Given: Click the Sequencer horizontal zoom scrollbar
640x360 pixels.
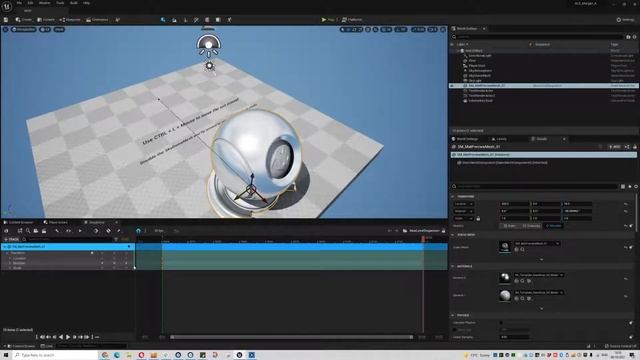Looking at the screenshot, I should tap(292, 337).
